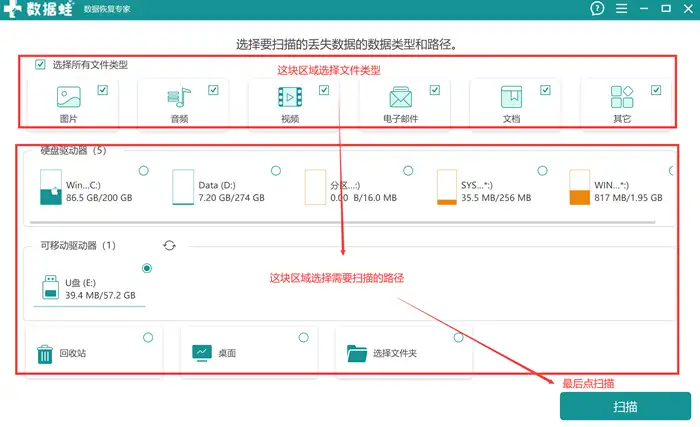Click the 文档 document type icon
The width and height of the screenshot is (700, 427).
511,97
